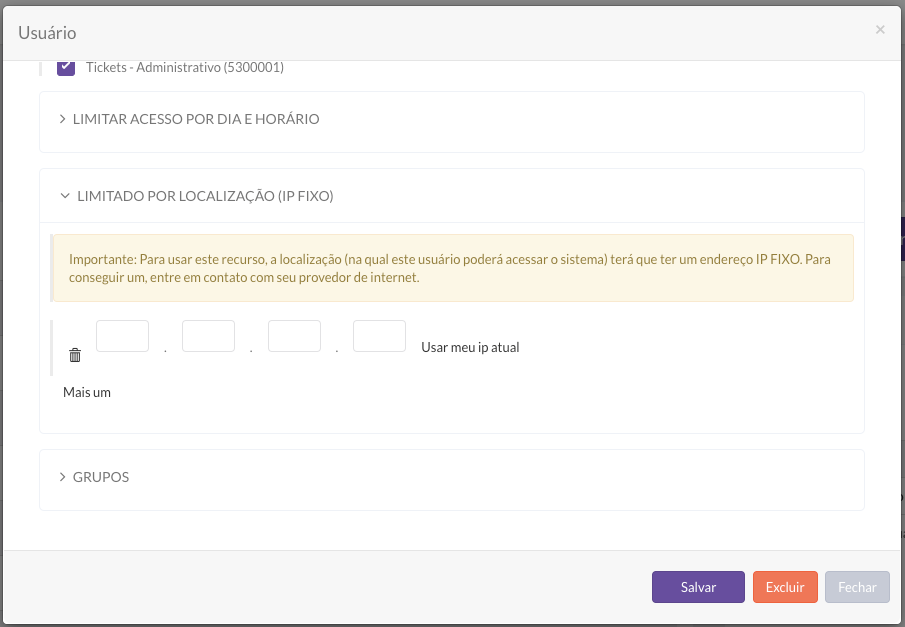Uncheck Tickets - Administrativo (5300001) checkbox

[x=66, y=67]
